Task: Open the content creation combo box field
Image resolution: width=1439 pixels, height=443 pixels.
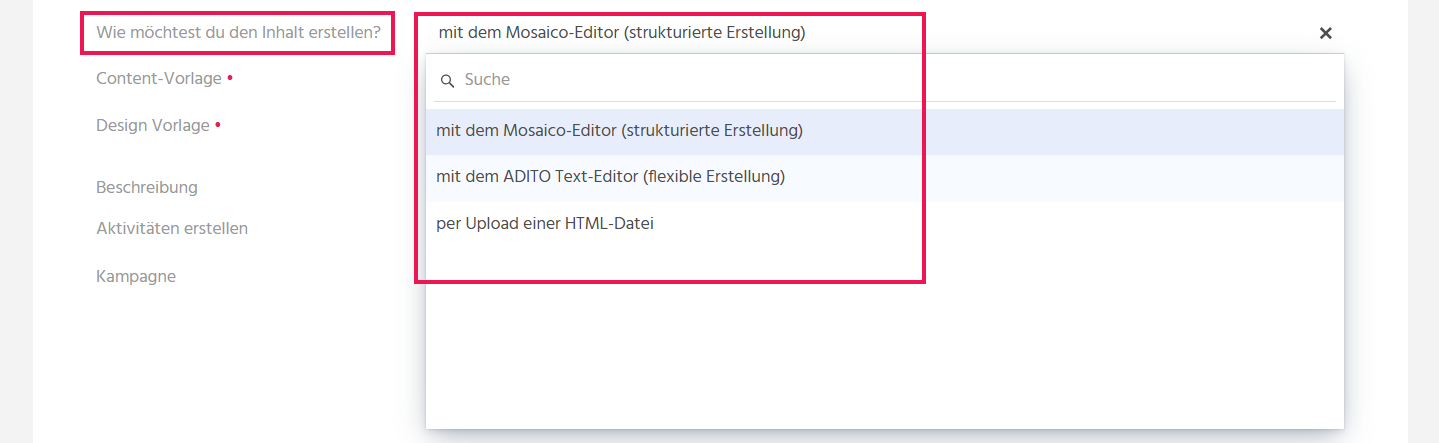Action: pos(885,33)
